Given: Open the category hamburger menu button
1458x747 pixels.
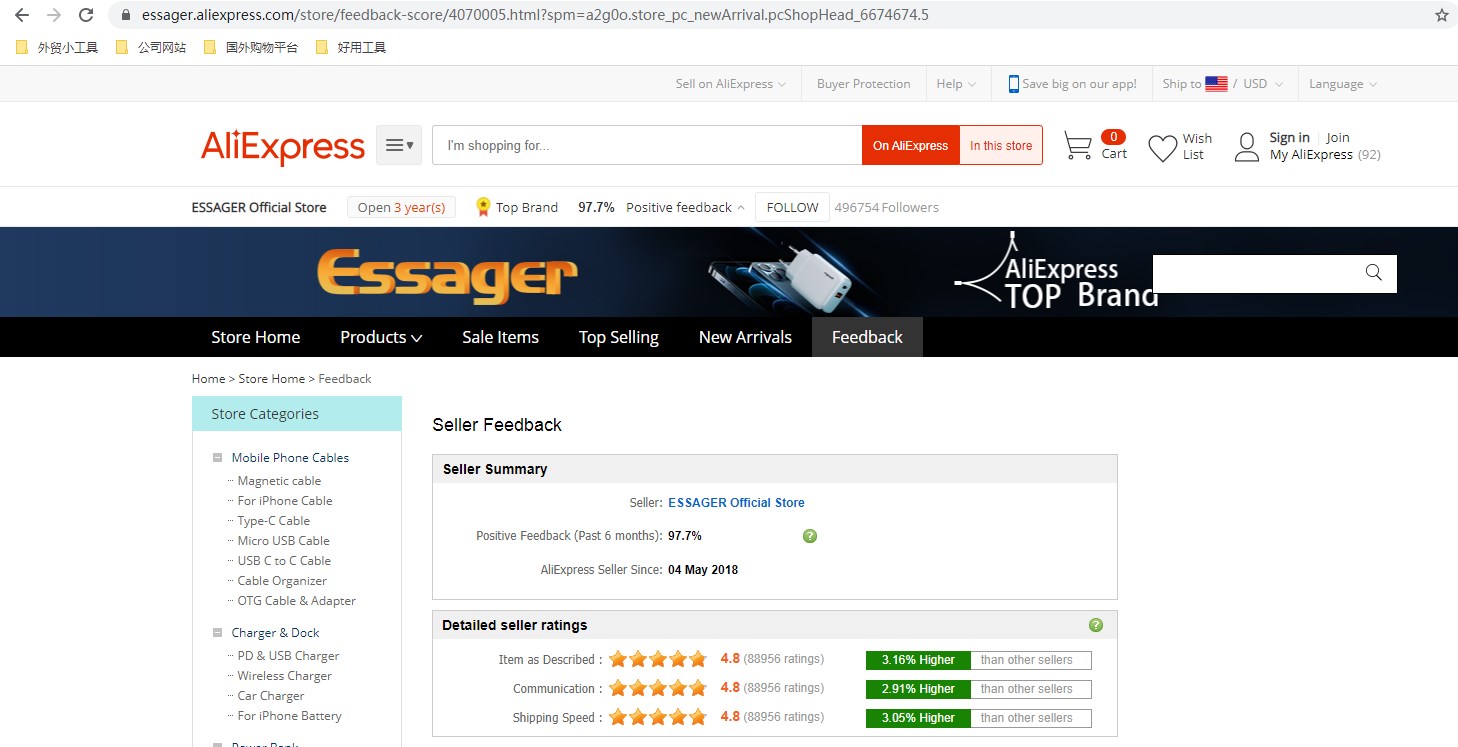Looking at the screenshot, I should 399,145.
